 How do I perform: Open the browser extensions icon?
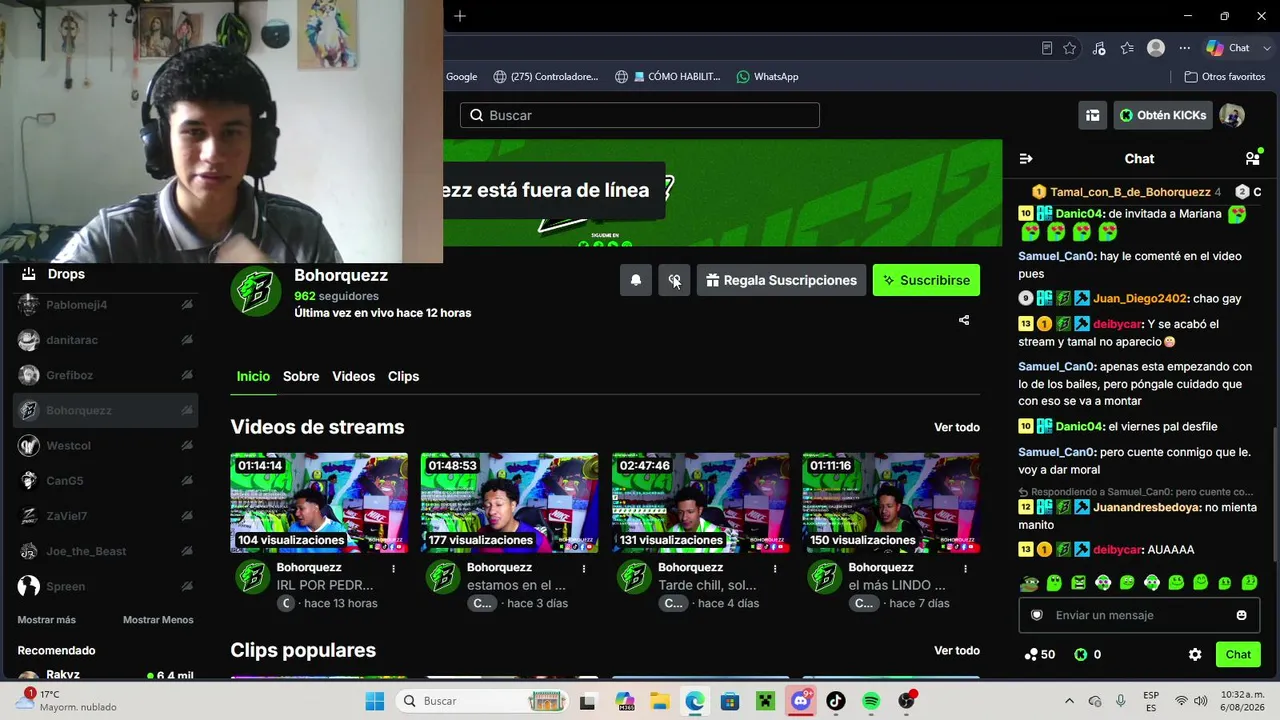coord(1099,48)
